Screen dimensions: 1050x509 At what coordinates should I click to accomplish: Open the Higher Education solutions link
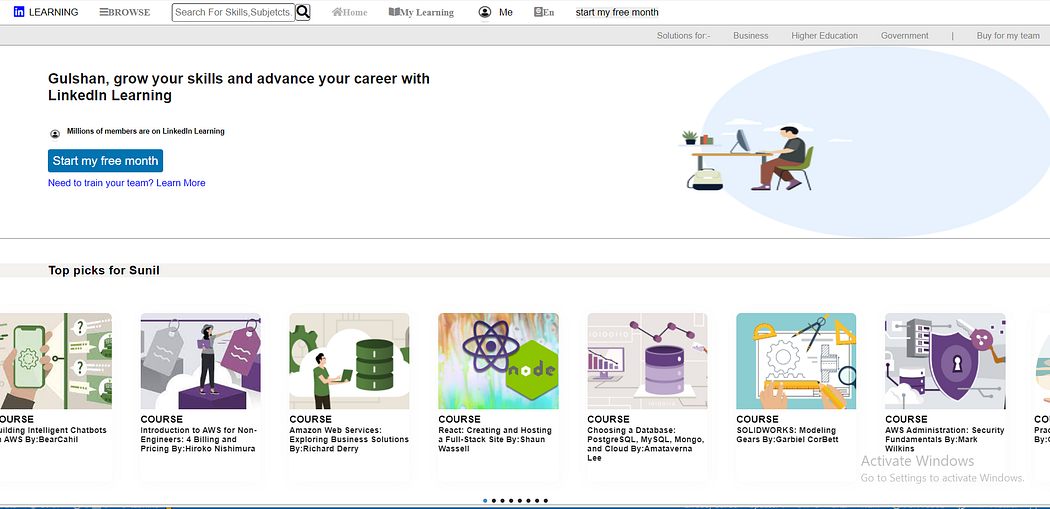[824, 35]
